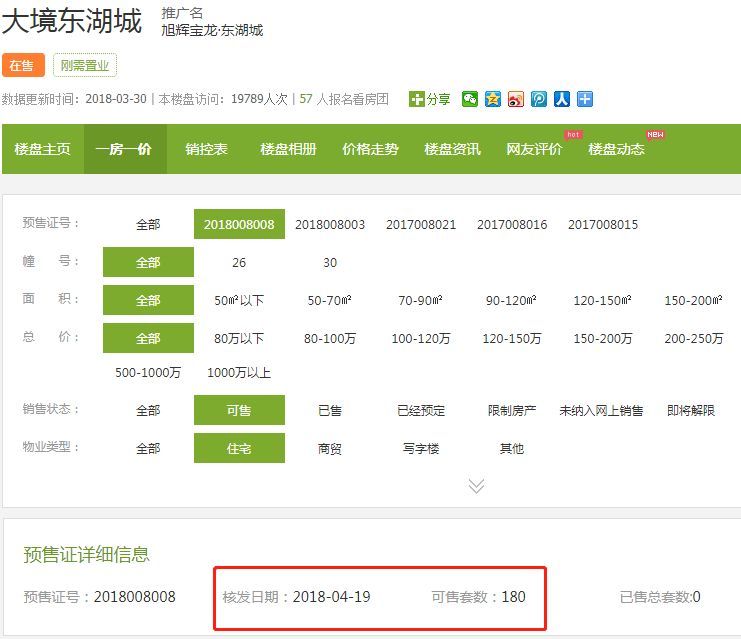Click 57 人报名看房团 link
The image size is (741, 639).
[x=344, y=99]
